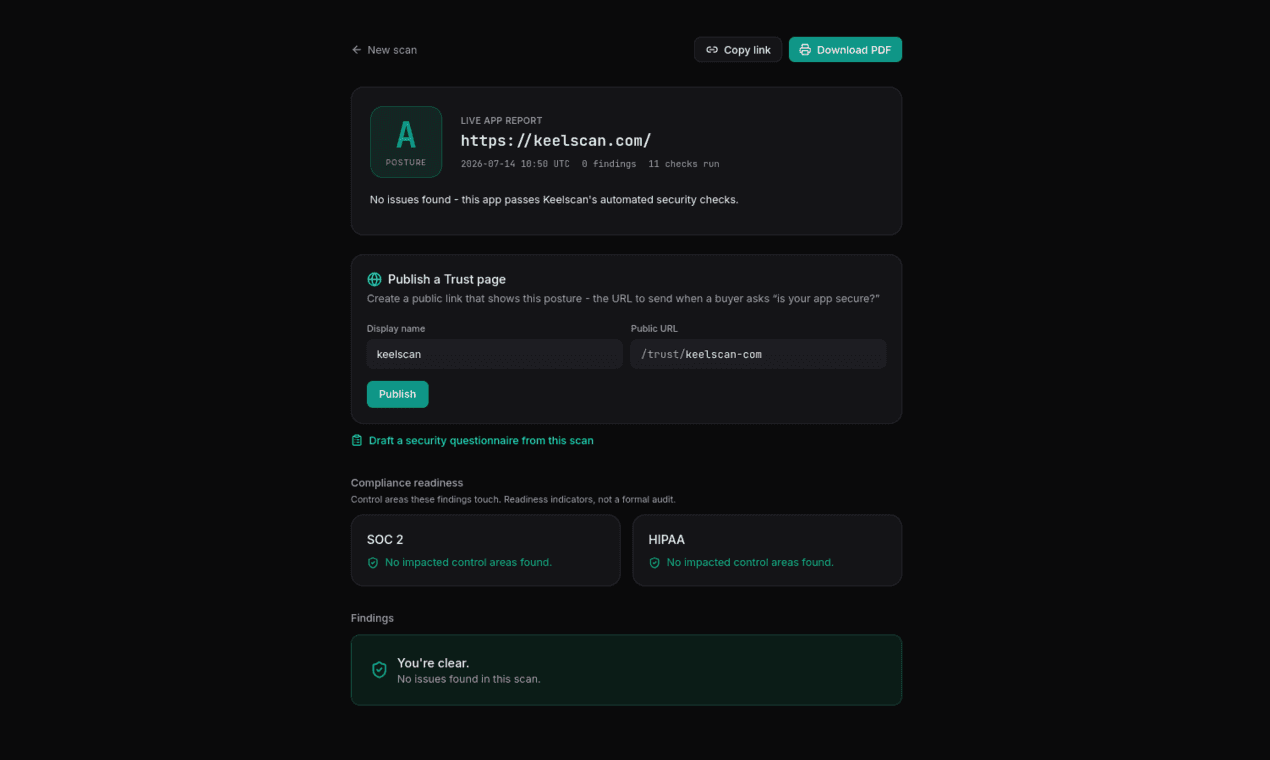
Task: Click the shield check icon in HIPAA card
Action: [655, 563]
